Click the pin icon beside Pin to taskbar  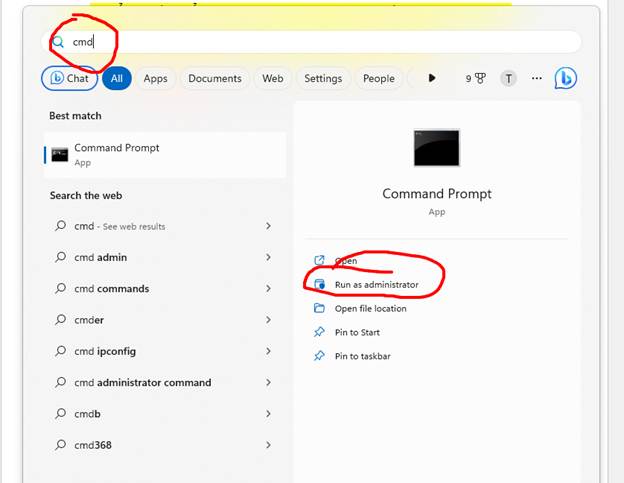(x=319, y=356)
